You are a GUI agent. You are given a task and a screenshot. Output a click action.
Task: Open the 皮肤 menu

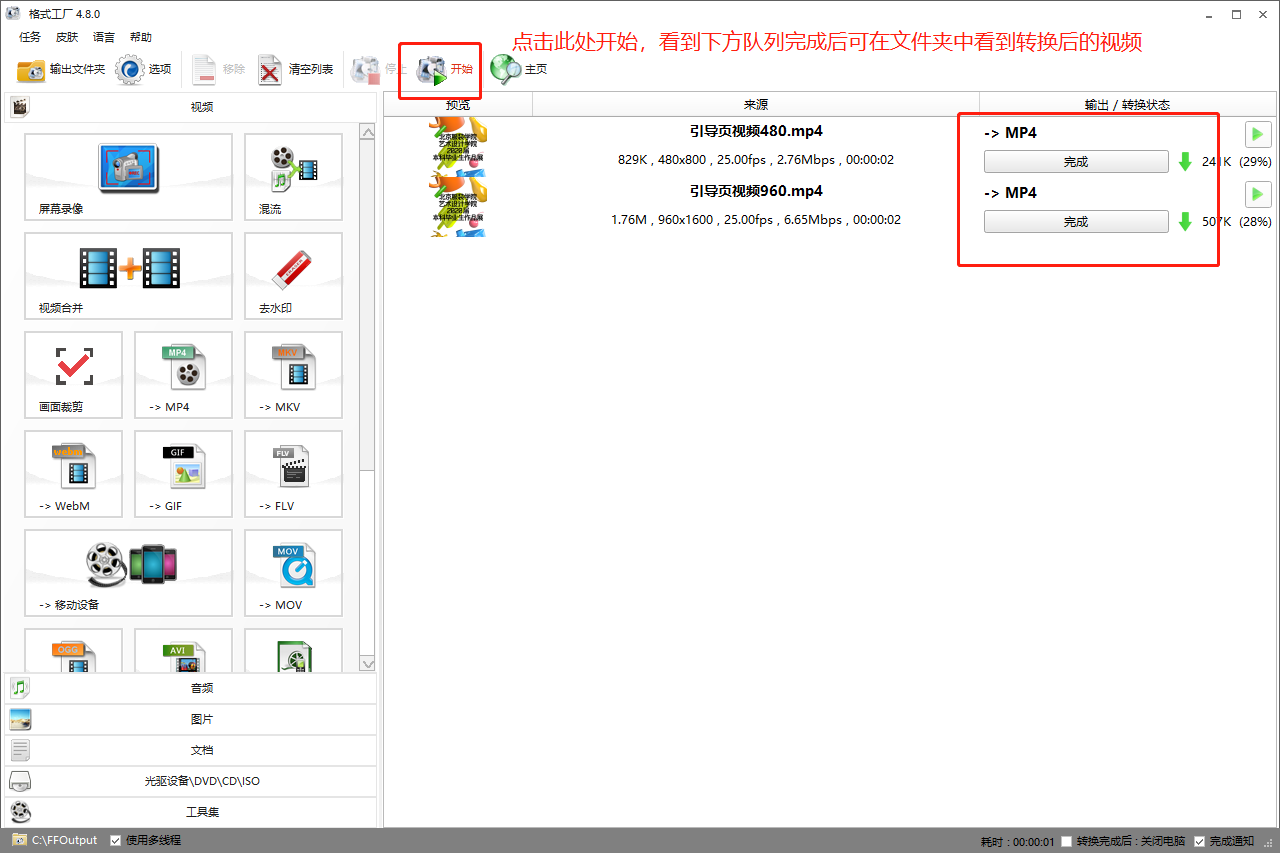[x=66, y=37]
